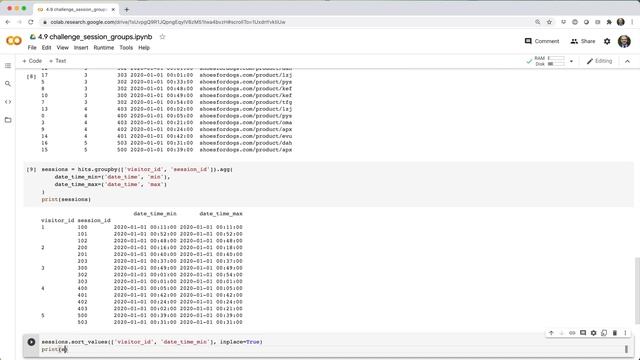Screen dimensions: 640x360
Task: Click the visitor_id index label in output
Action: point(58,220)
